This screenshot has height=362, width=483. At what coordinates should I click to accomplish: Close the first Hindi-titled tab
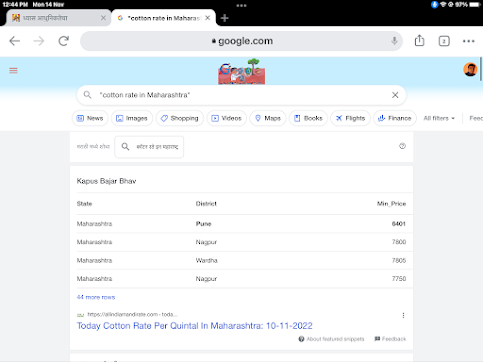point(103,18)
